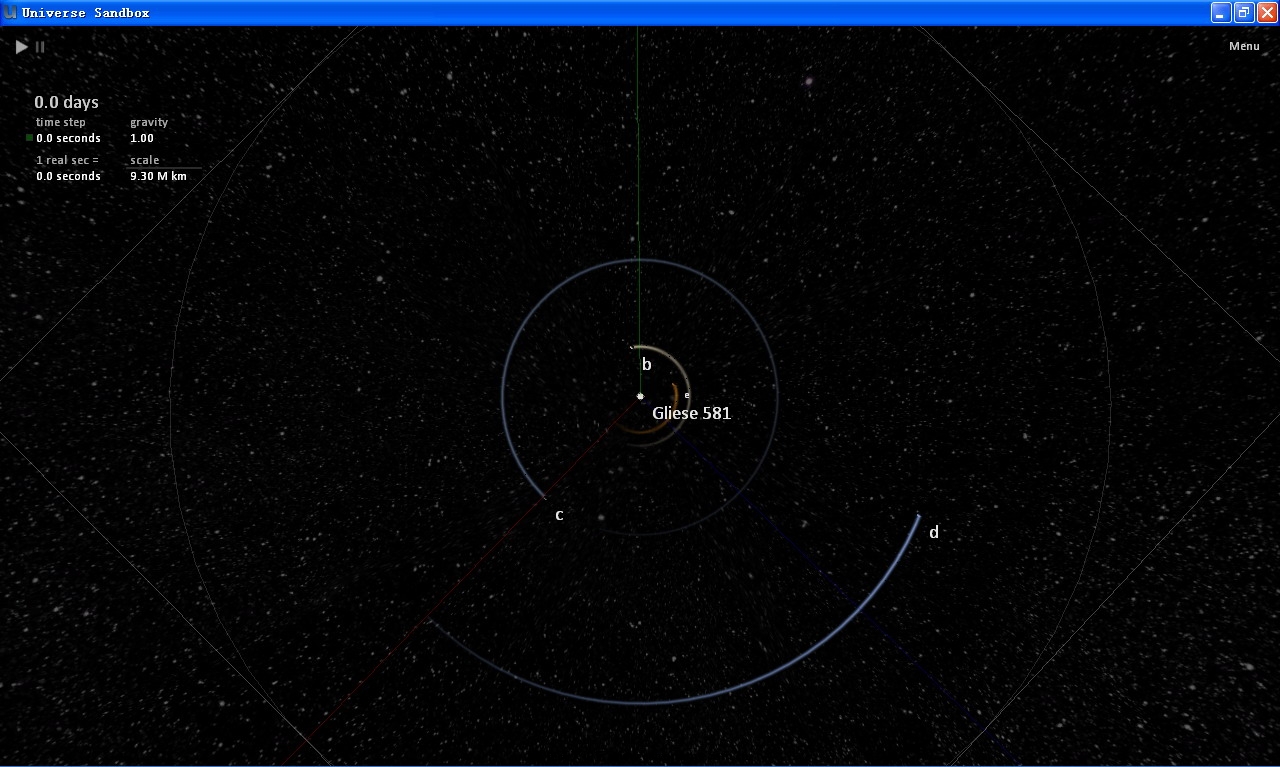Open the Menu in the top right

[1244, 46]
